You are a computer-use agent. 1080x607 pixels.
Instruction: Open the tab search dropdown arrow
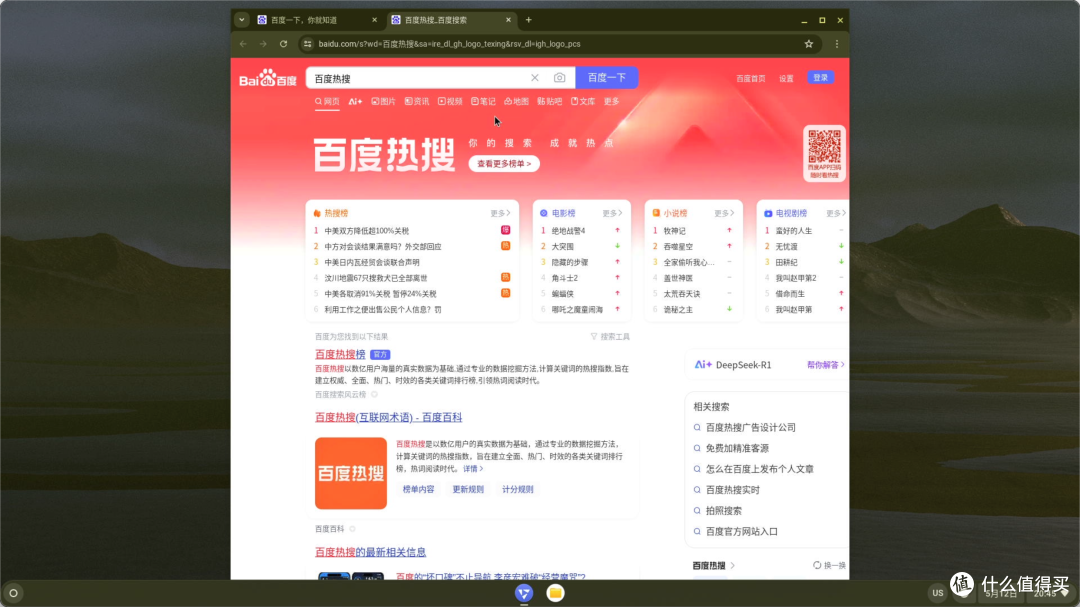click(x=242, y=20)
